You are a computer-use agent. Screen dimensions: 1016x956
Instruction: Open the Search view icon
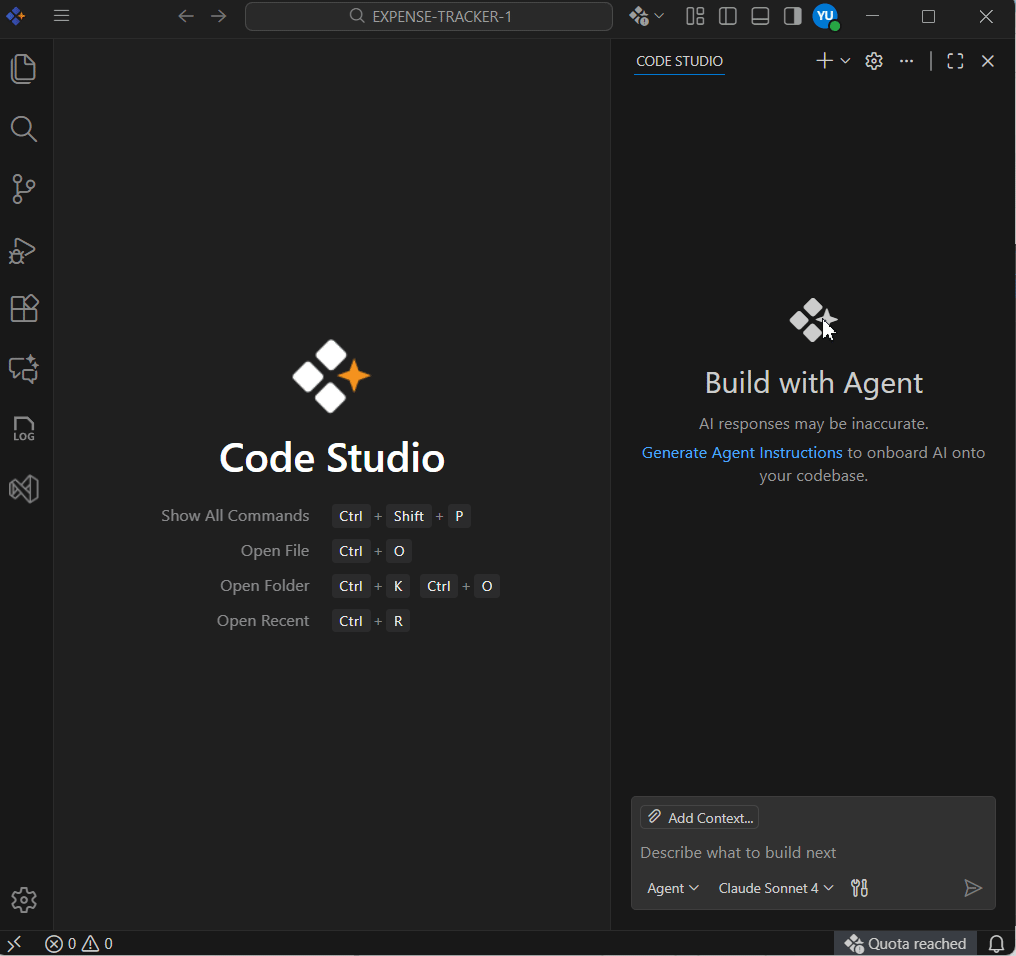(x=24, y=129)
